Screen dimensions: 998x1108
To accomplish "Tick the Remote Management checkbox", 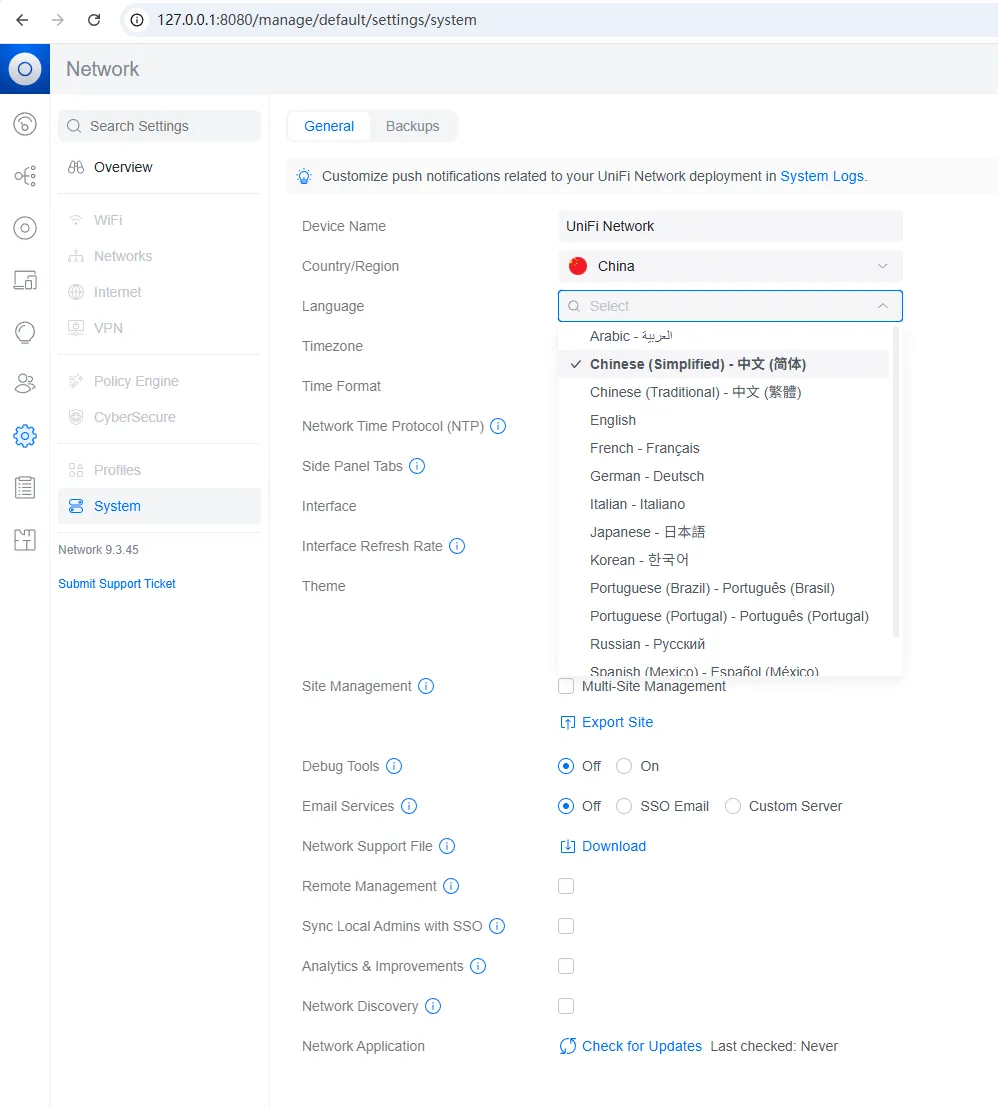I will point(566,886).
